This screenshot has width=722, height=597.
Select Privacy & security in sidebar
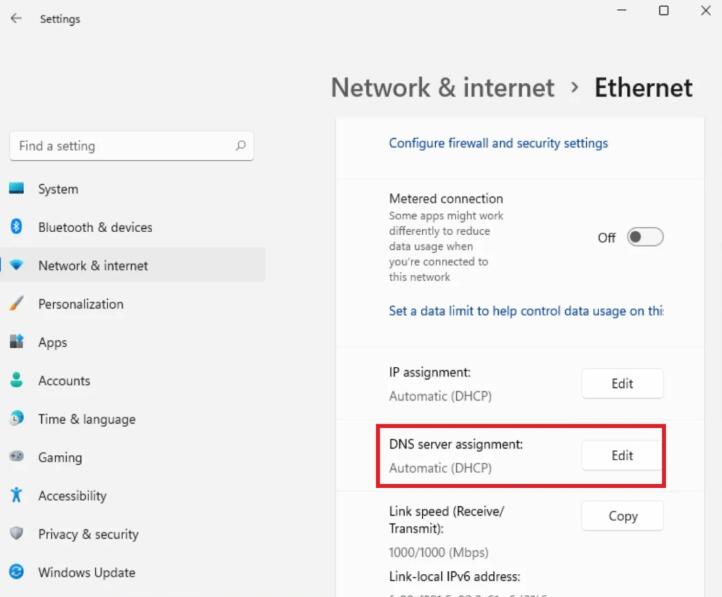88,534
